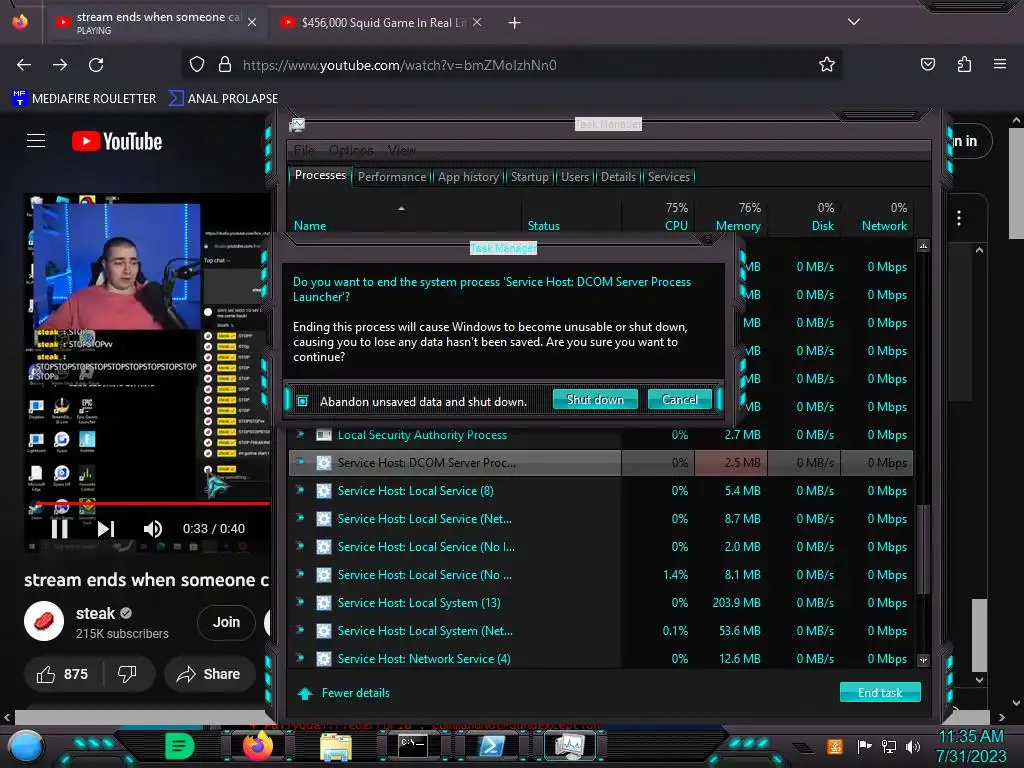Switch to the Performance tab
This screenshot has width=1024, height=768.
coord(392,177)
